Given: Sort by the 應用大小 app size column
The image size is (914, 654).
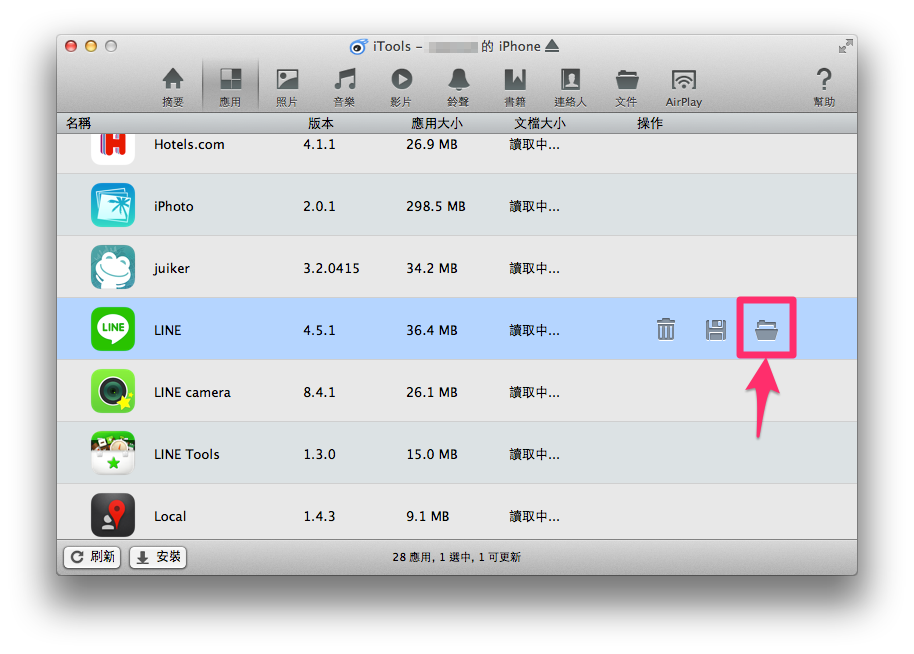Looking at the screenshot, I should (437, 123).
